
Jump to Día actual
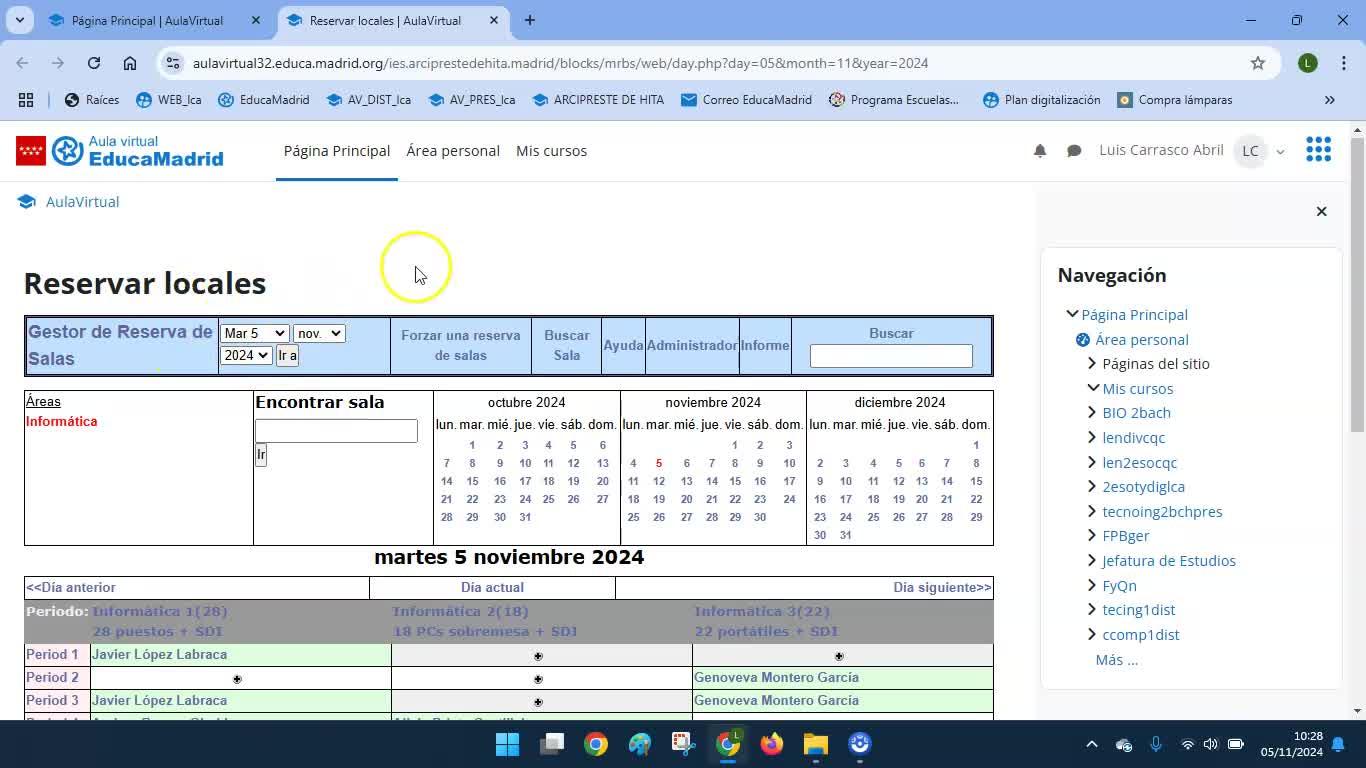(x=492, y=588)
